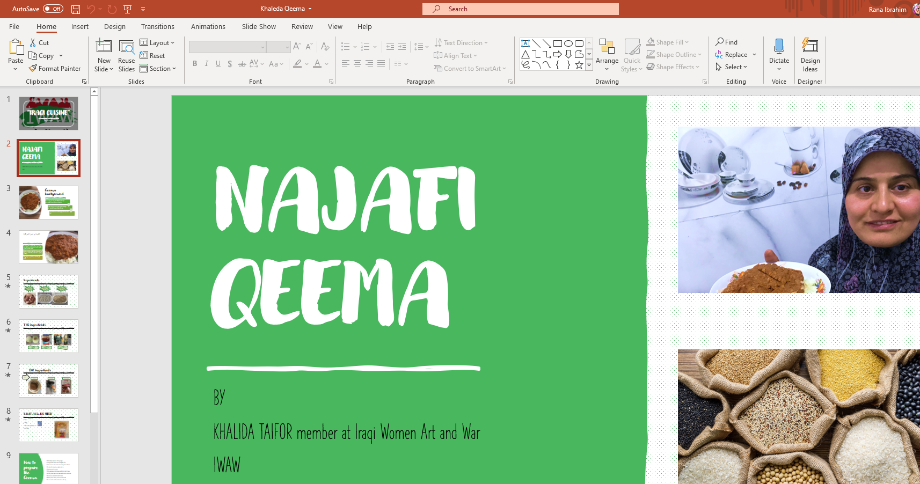Screen dimensions: 920x484
Task: Click the Redo icon
Action: point(111,9)
